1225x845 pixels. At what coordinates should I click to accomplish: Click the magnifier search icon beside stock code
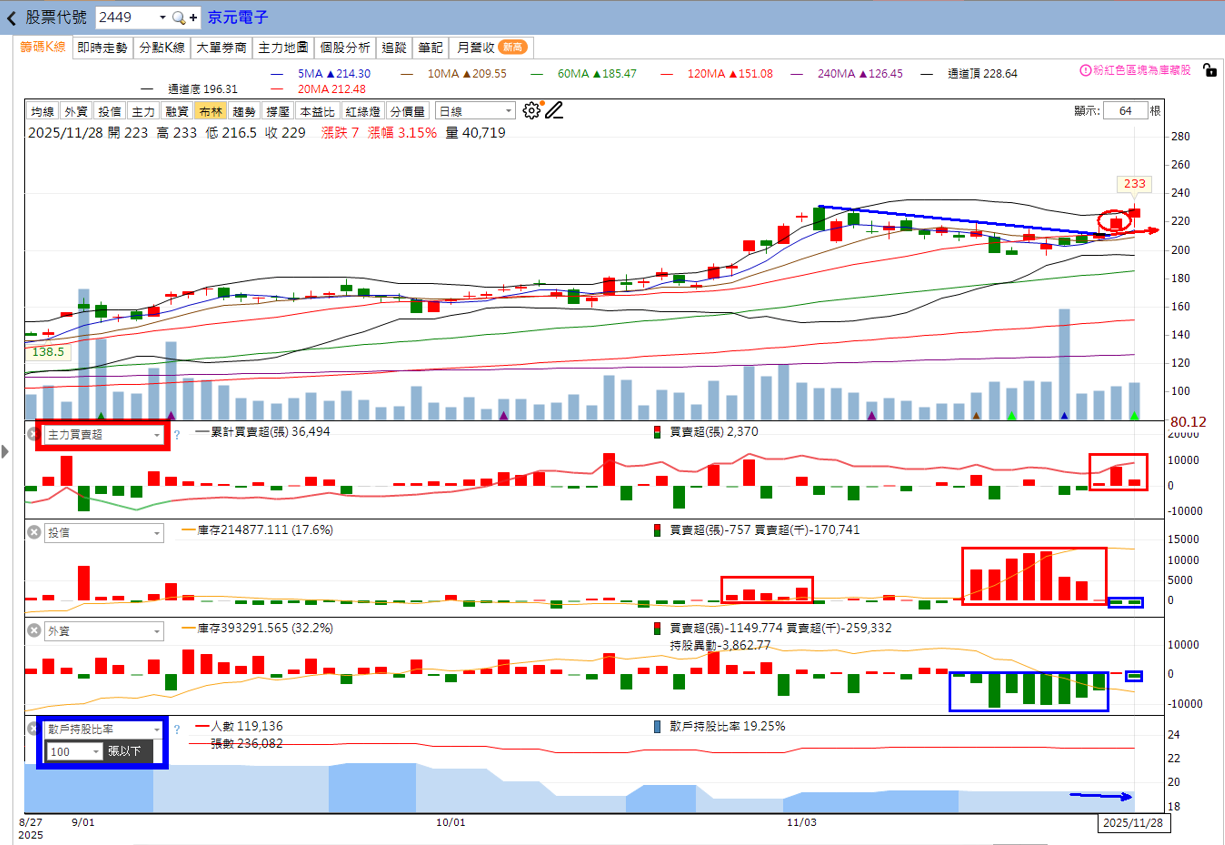pos(179,18)
